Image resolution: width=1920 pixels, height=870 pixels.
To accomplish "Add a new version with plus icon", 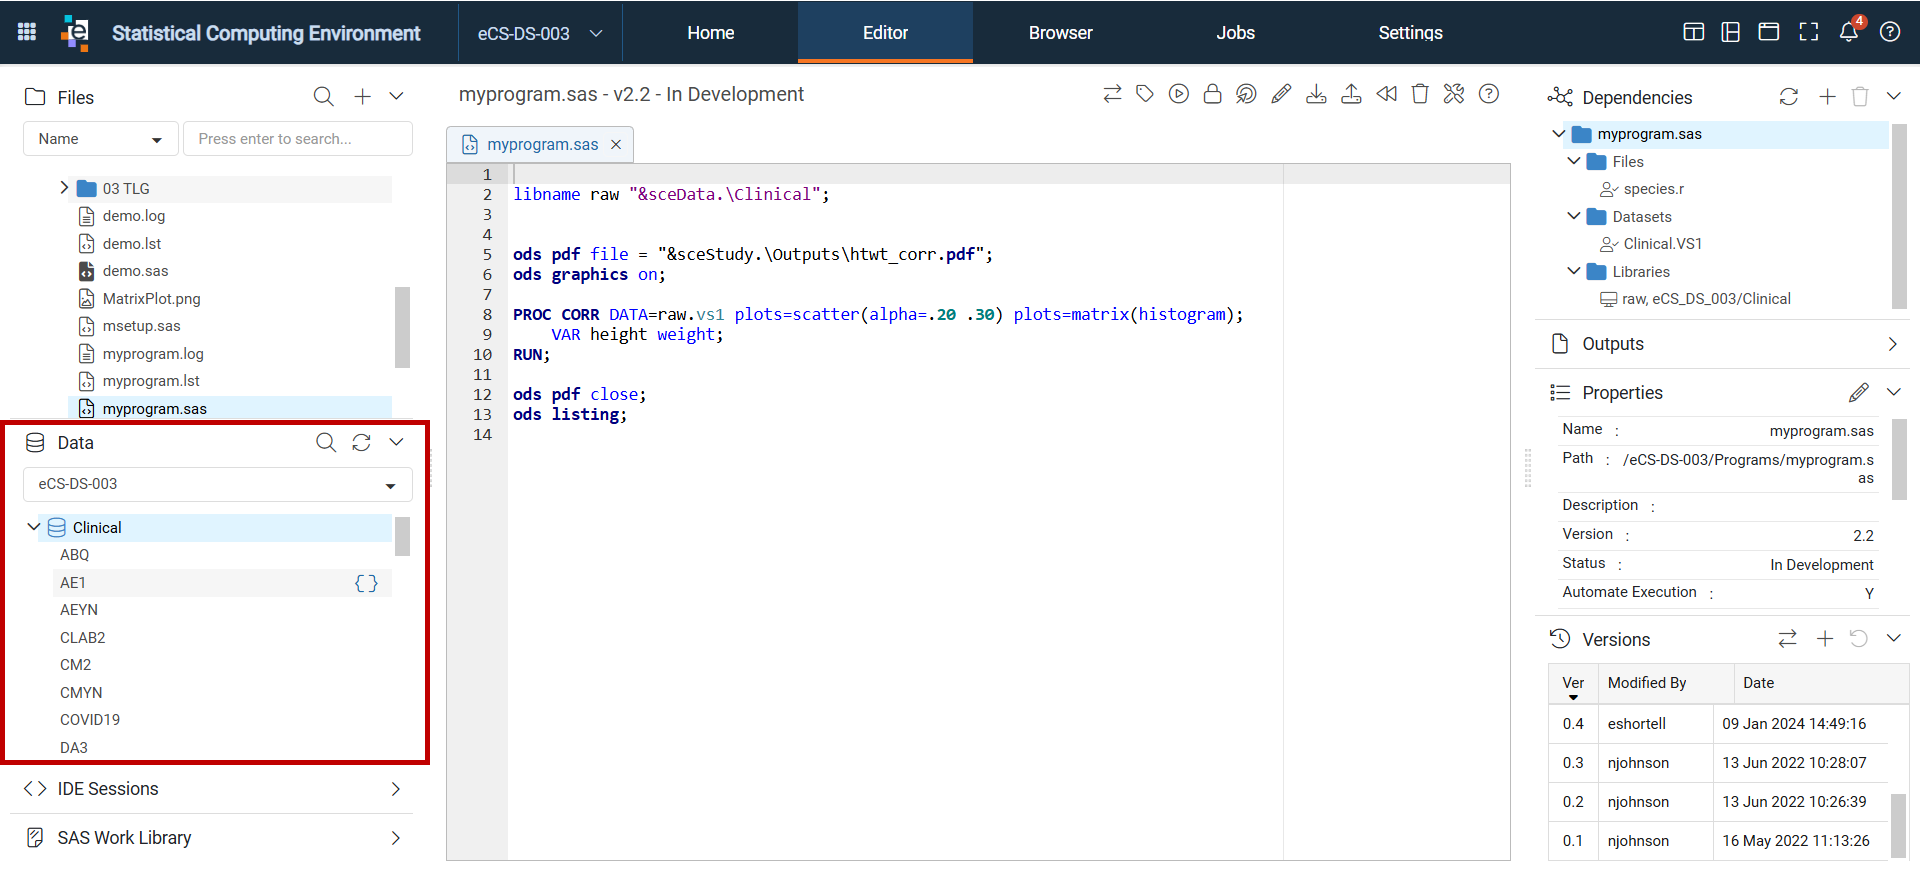I will pos(1825,638).
